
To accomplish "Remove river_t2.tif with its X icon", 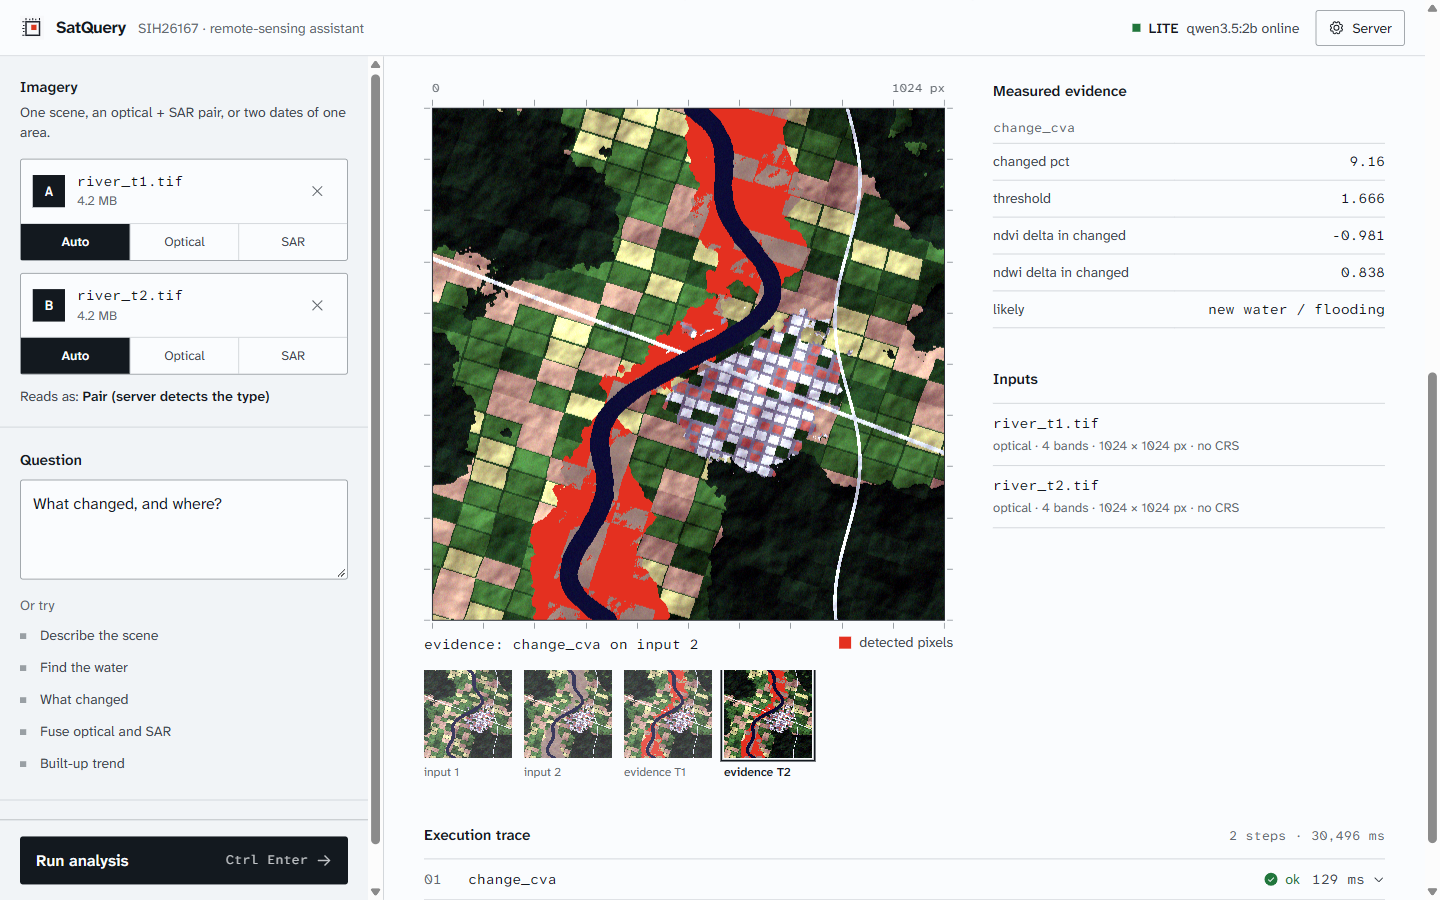I will pyautogui.click(x=317, y=305).
